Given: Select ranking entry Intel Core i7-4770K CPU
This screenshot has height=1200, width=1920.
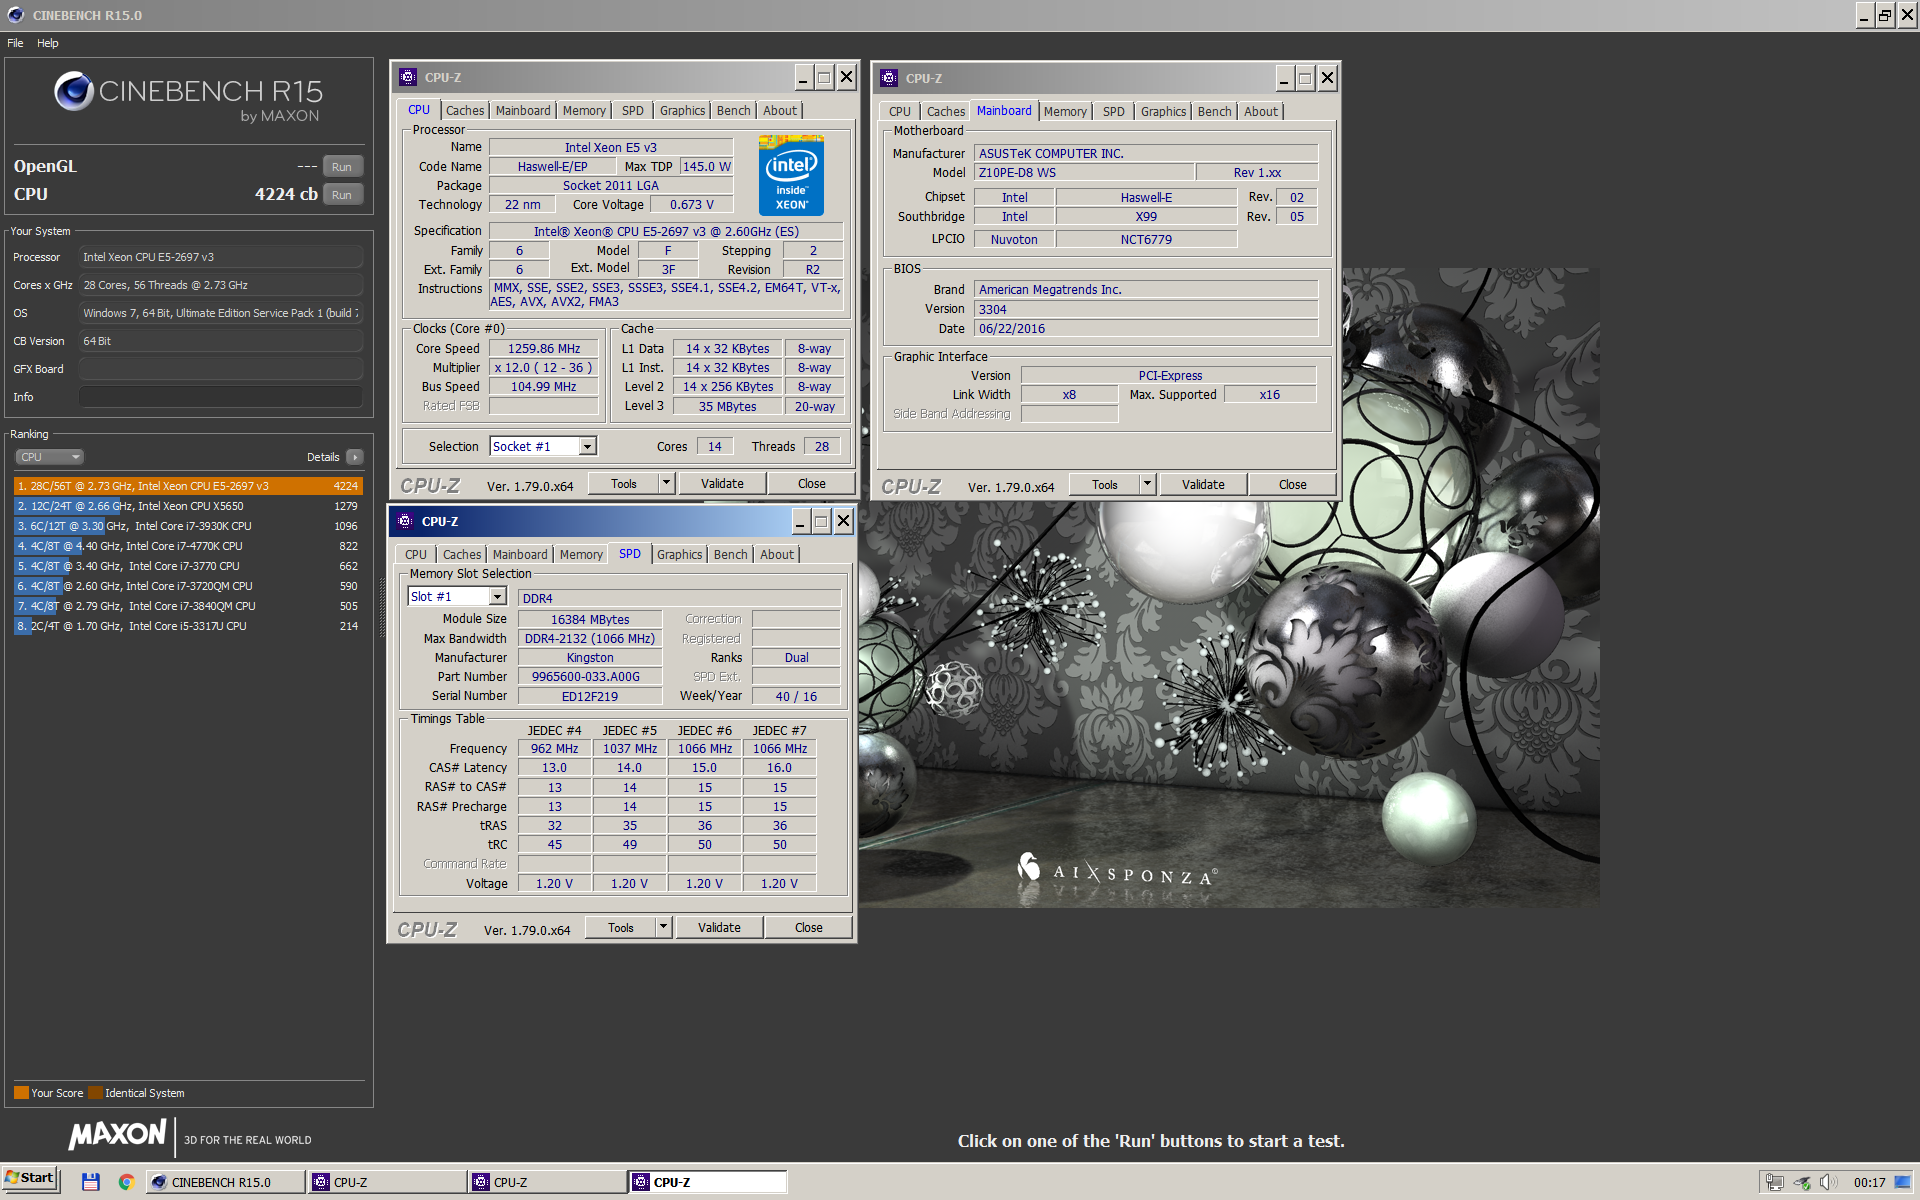Looking at the screenshot, I should tap(188, 546).
